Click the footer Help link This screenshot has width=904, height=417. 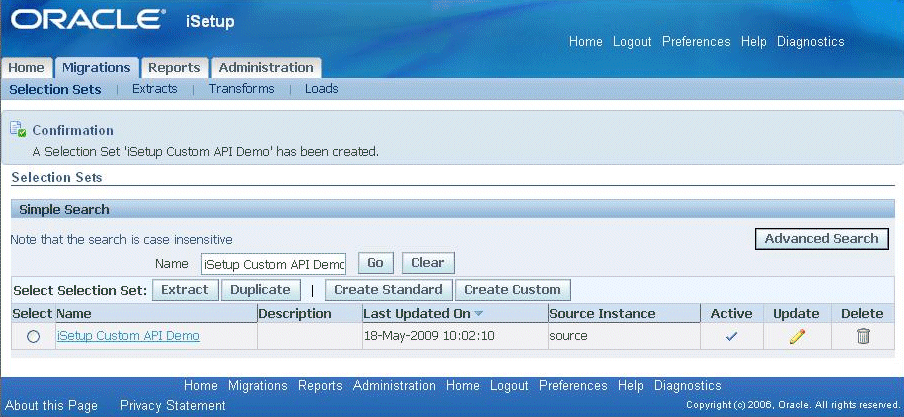click(x=631, y=386)
